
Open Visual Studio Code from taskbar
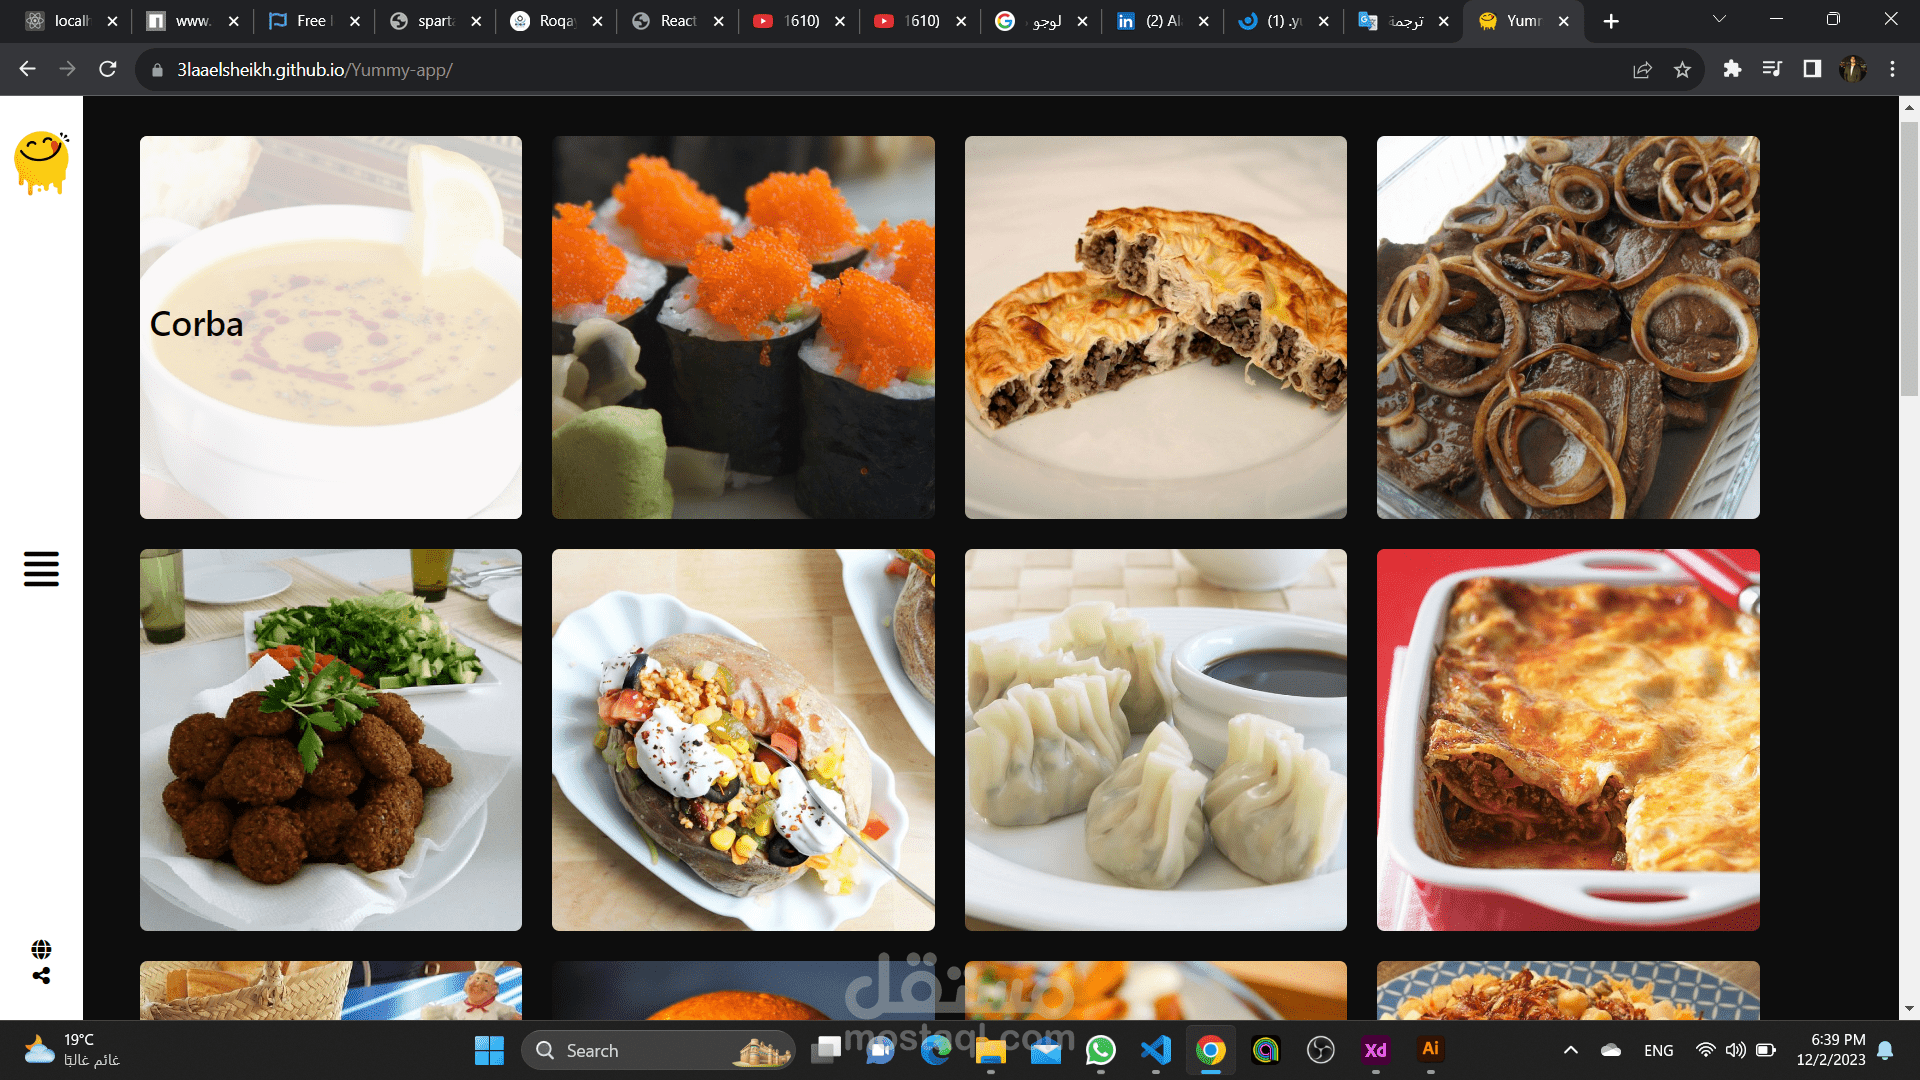click(1156, 1050)
